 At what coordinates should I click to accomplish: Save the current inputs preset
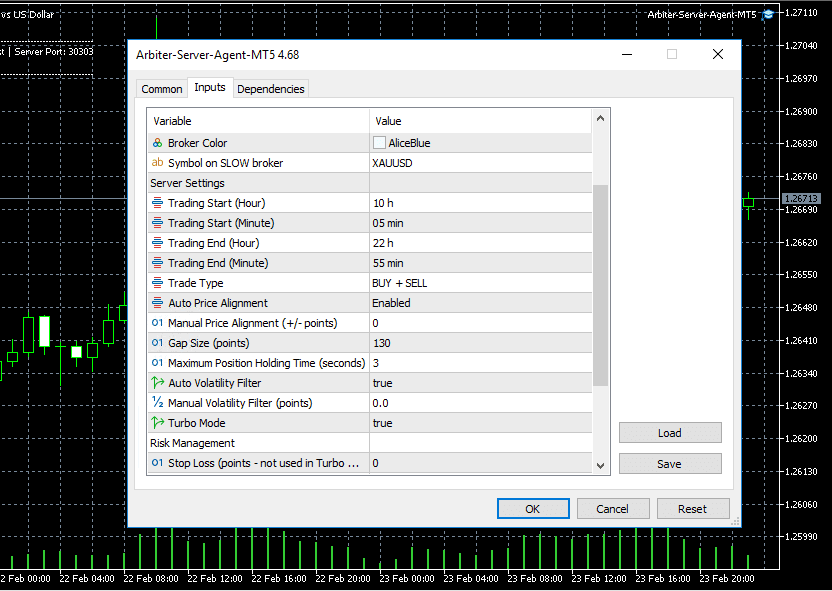(670, 464)
